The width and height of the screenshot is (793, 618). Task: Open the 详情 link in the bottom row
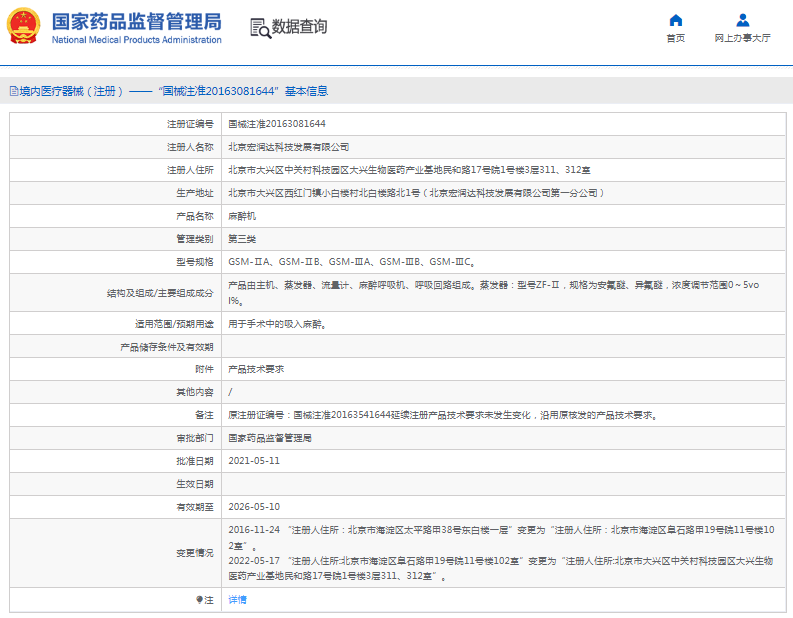point(237,599)
